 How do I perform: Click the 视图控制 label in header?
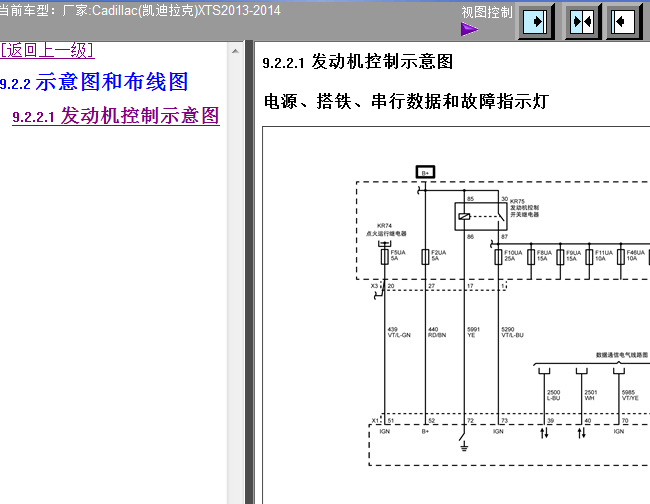(486, 12)
